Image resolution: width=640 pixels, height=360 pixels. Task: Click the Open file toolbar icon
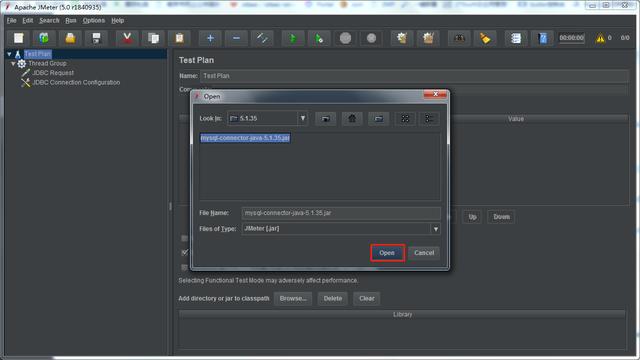(70, 38)
